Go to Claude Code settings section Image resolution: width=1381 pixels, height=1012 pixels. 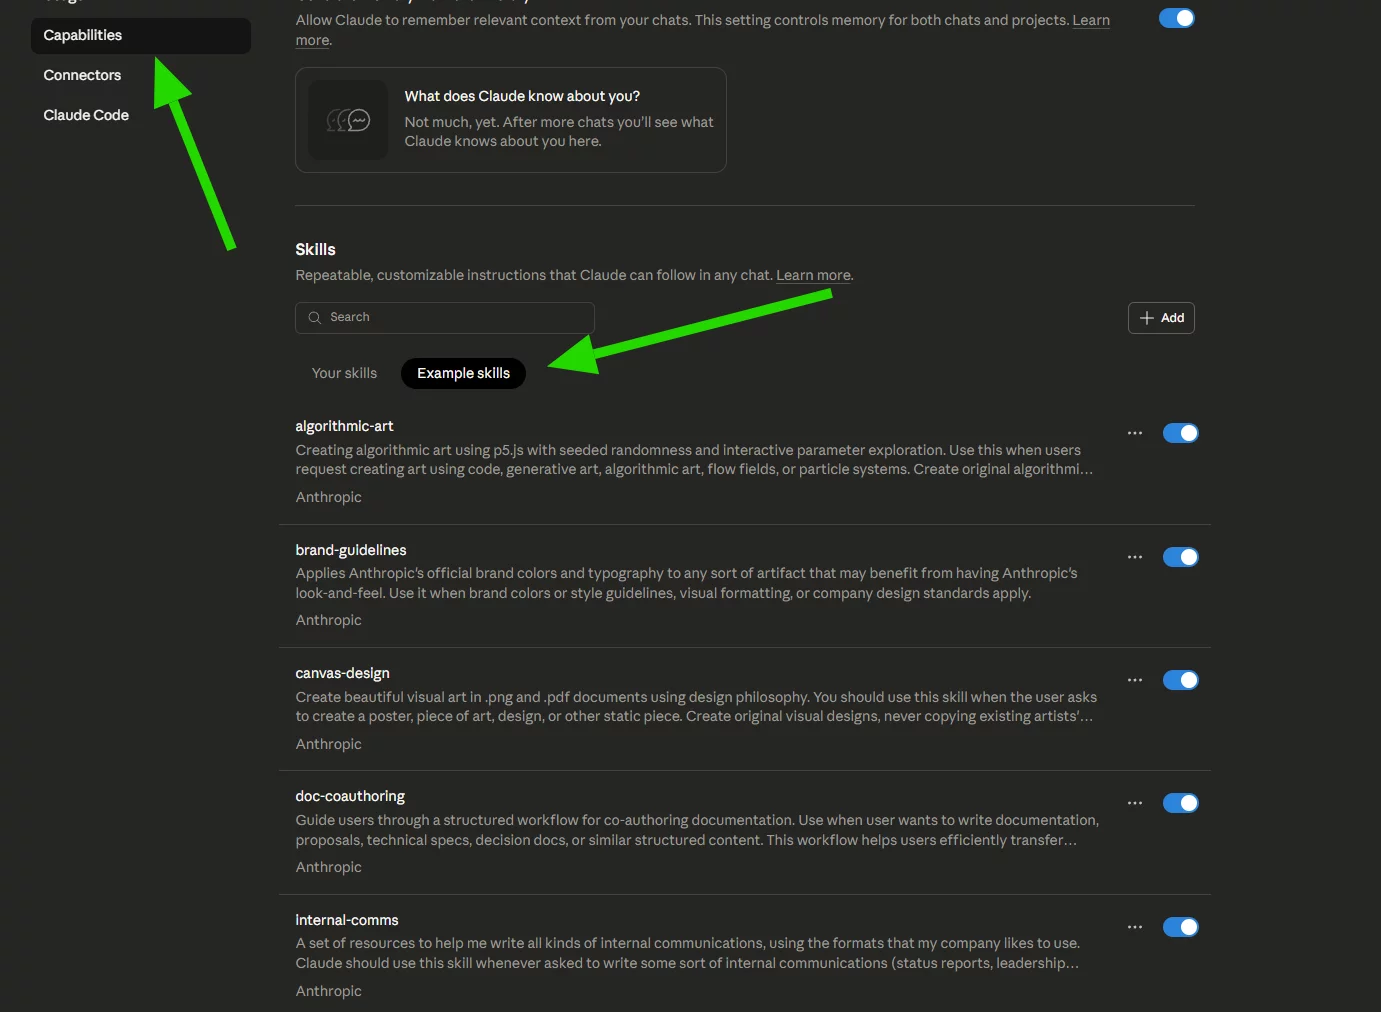[86, 115]
